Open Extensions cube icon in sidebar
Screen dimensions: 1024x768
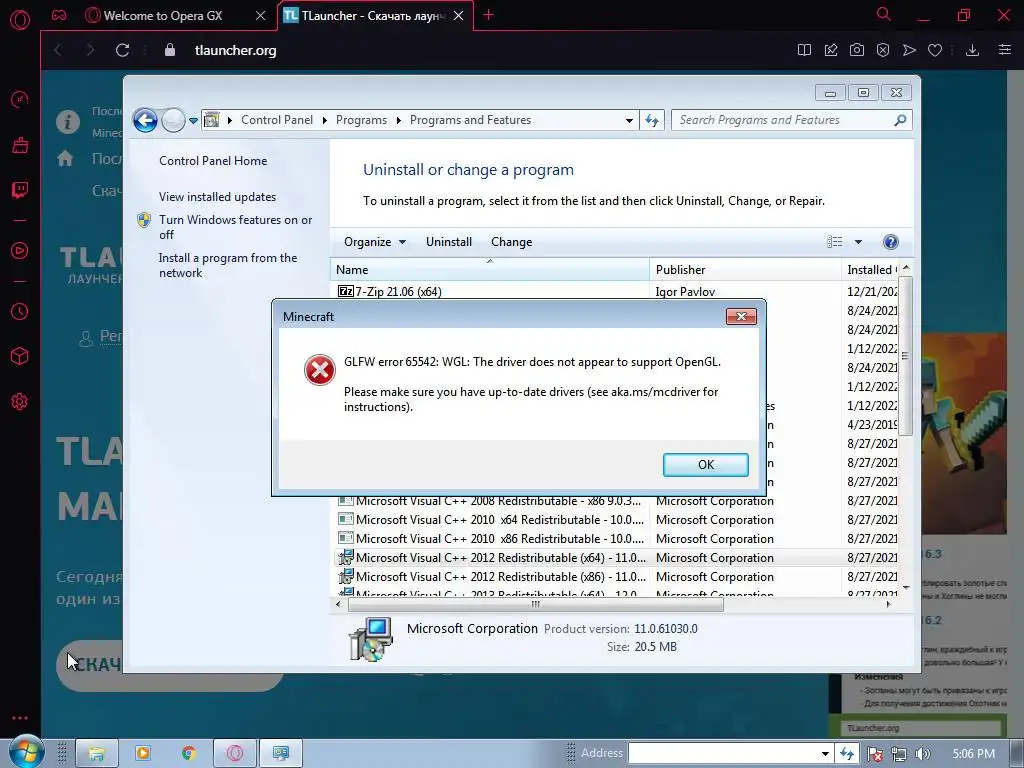coord(20,356)
